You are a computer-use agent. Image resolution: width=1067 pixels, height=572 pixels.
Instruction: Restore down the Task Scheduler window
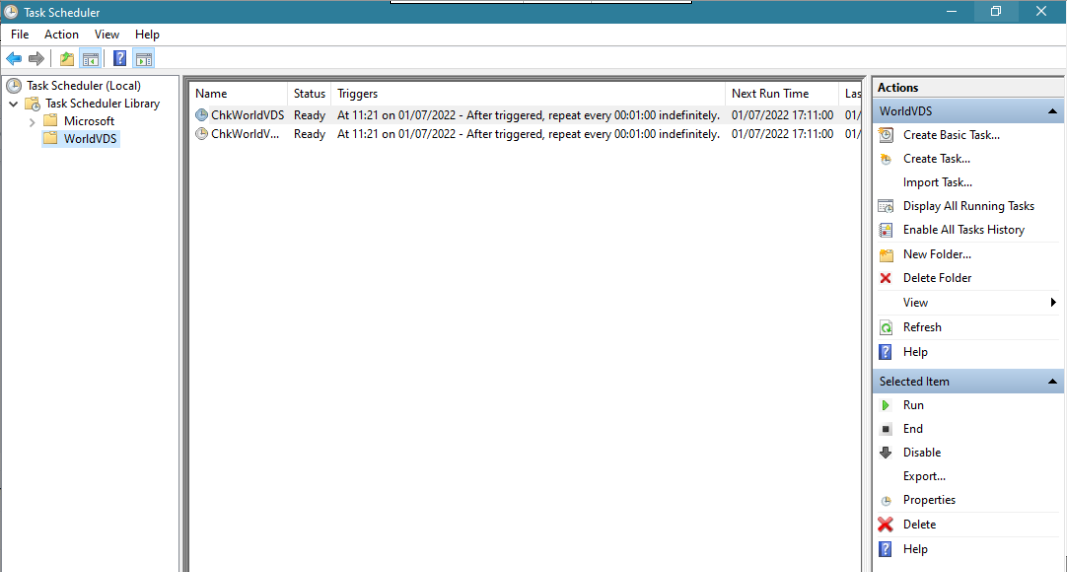point(996,11)
